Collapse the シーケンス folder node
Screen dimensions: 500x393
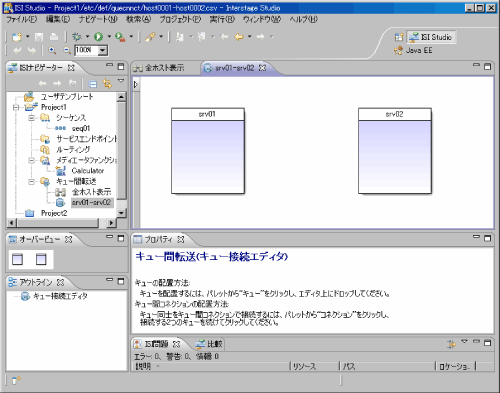[x=31, y=118]
